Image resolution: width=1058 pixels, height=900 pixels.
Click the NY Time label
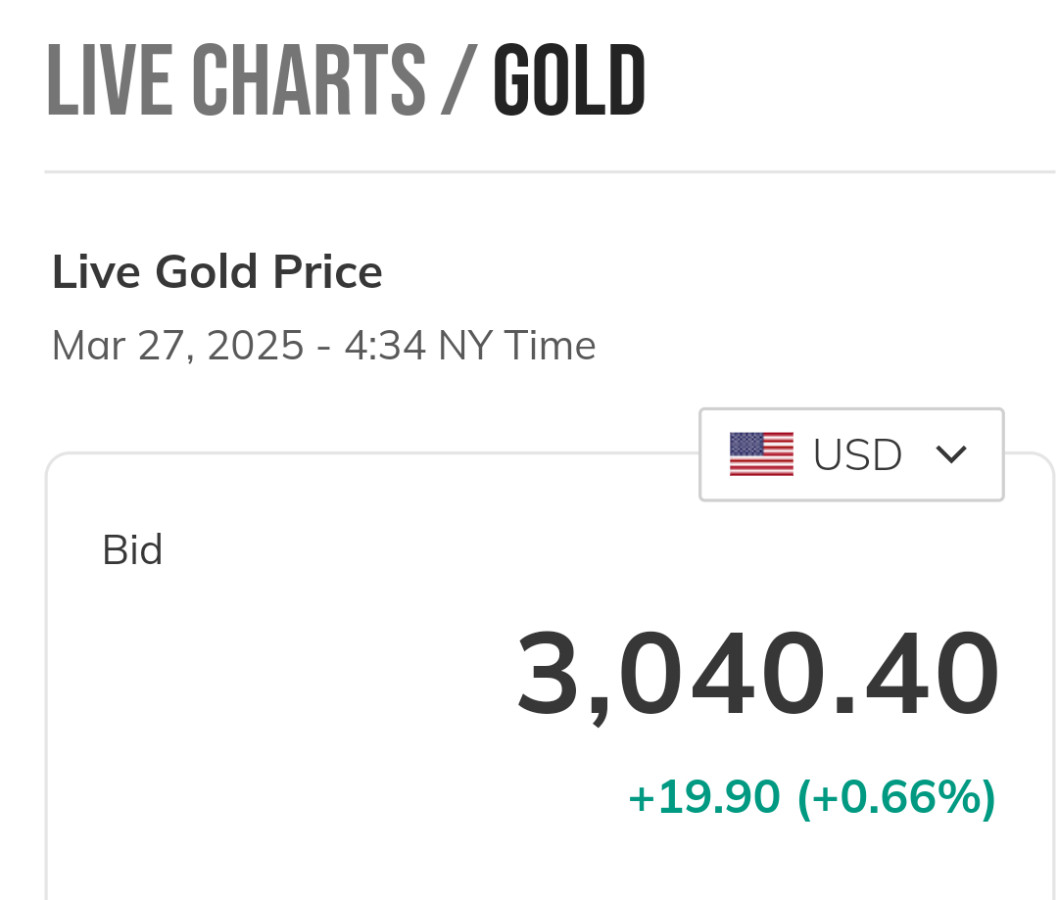[517, 346]
